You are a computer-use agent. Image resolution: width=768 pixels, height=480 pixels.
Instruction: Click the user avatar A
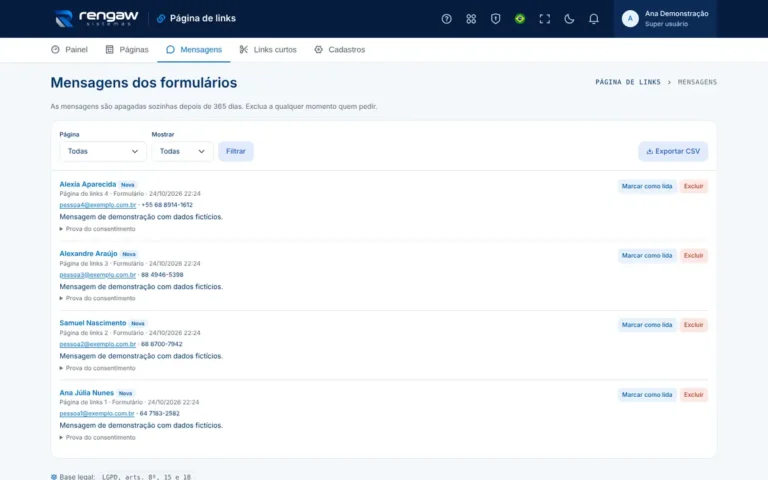[630, 19]
